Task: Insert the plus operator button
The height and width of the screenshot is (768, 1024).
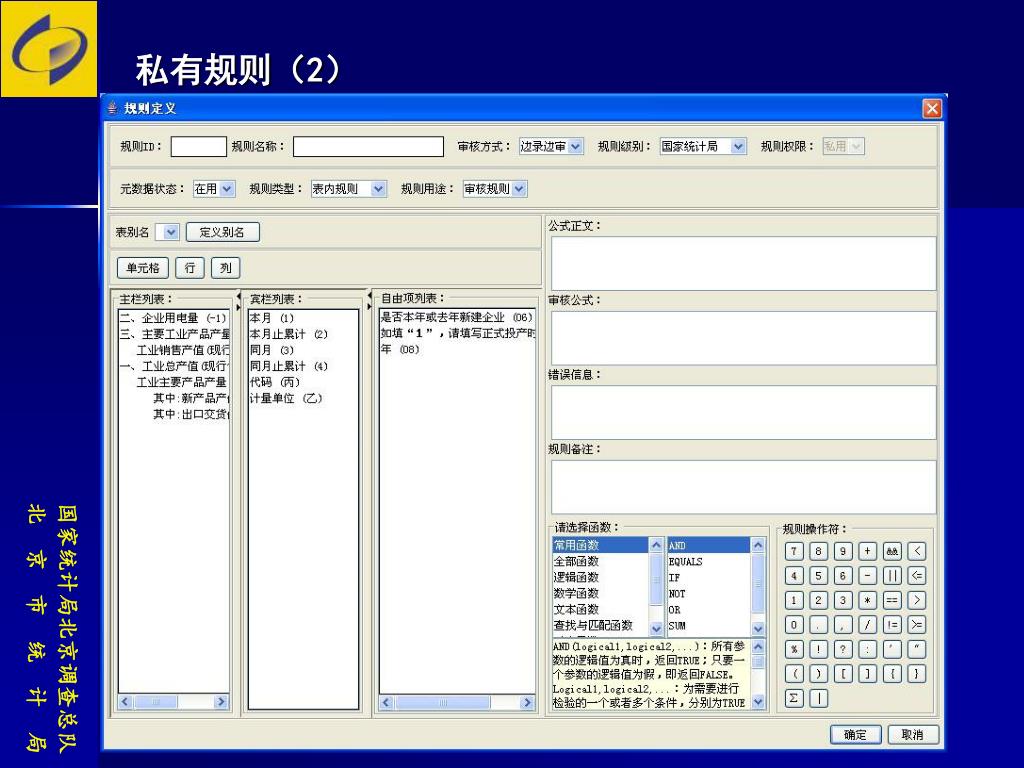Action: point(867,551)
